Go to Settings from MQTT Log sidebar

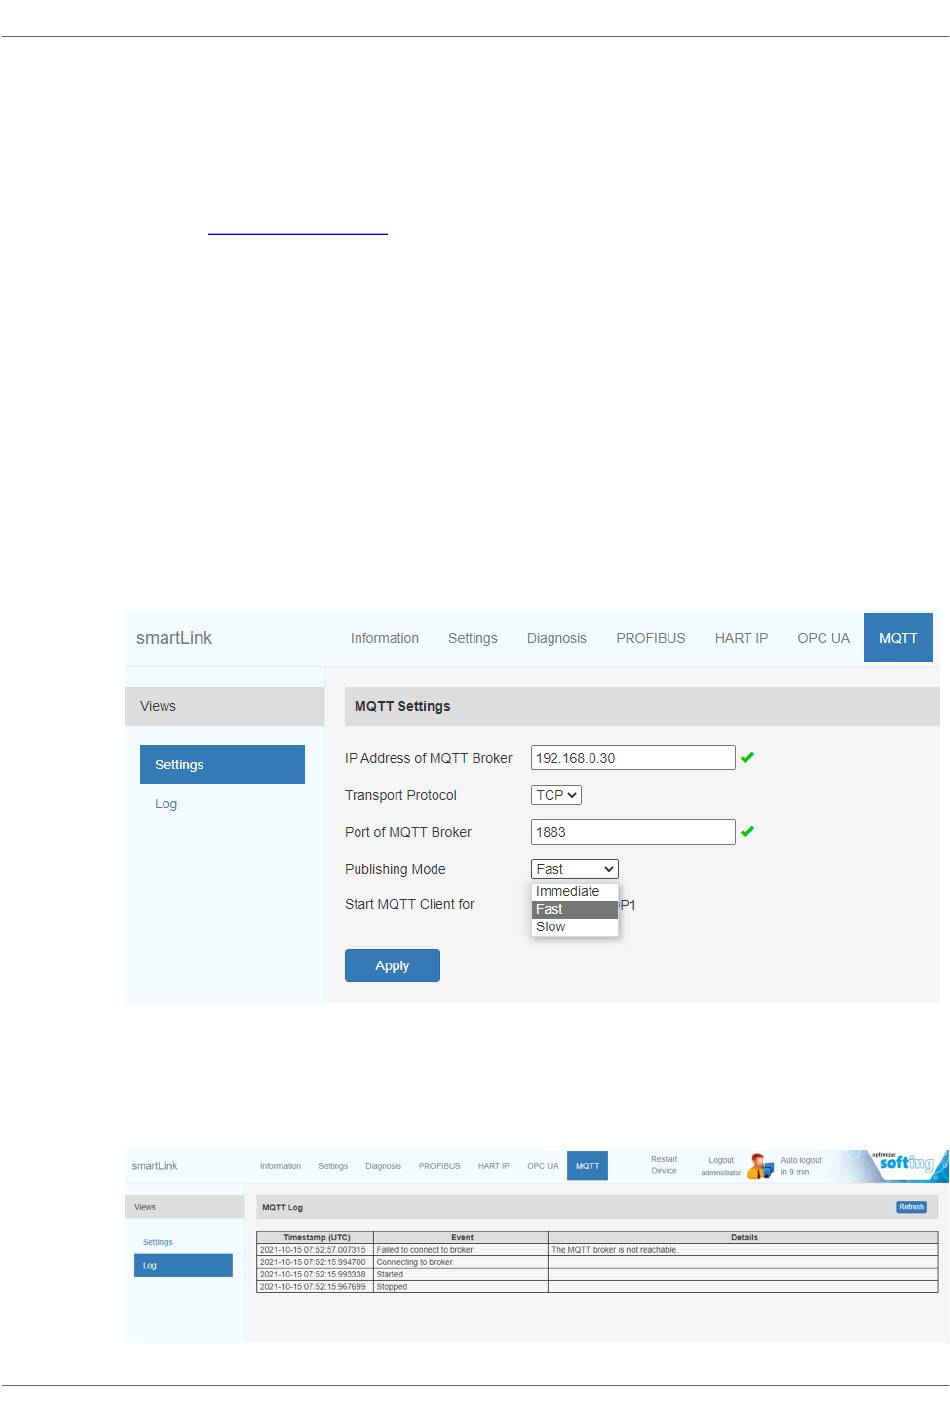coord(158,1242)
